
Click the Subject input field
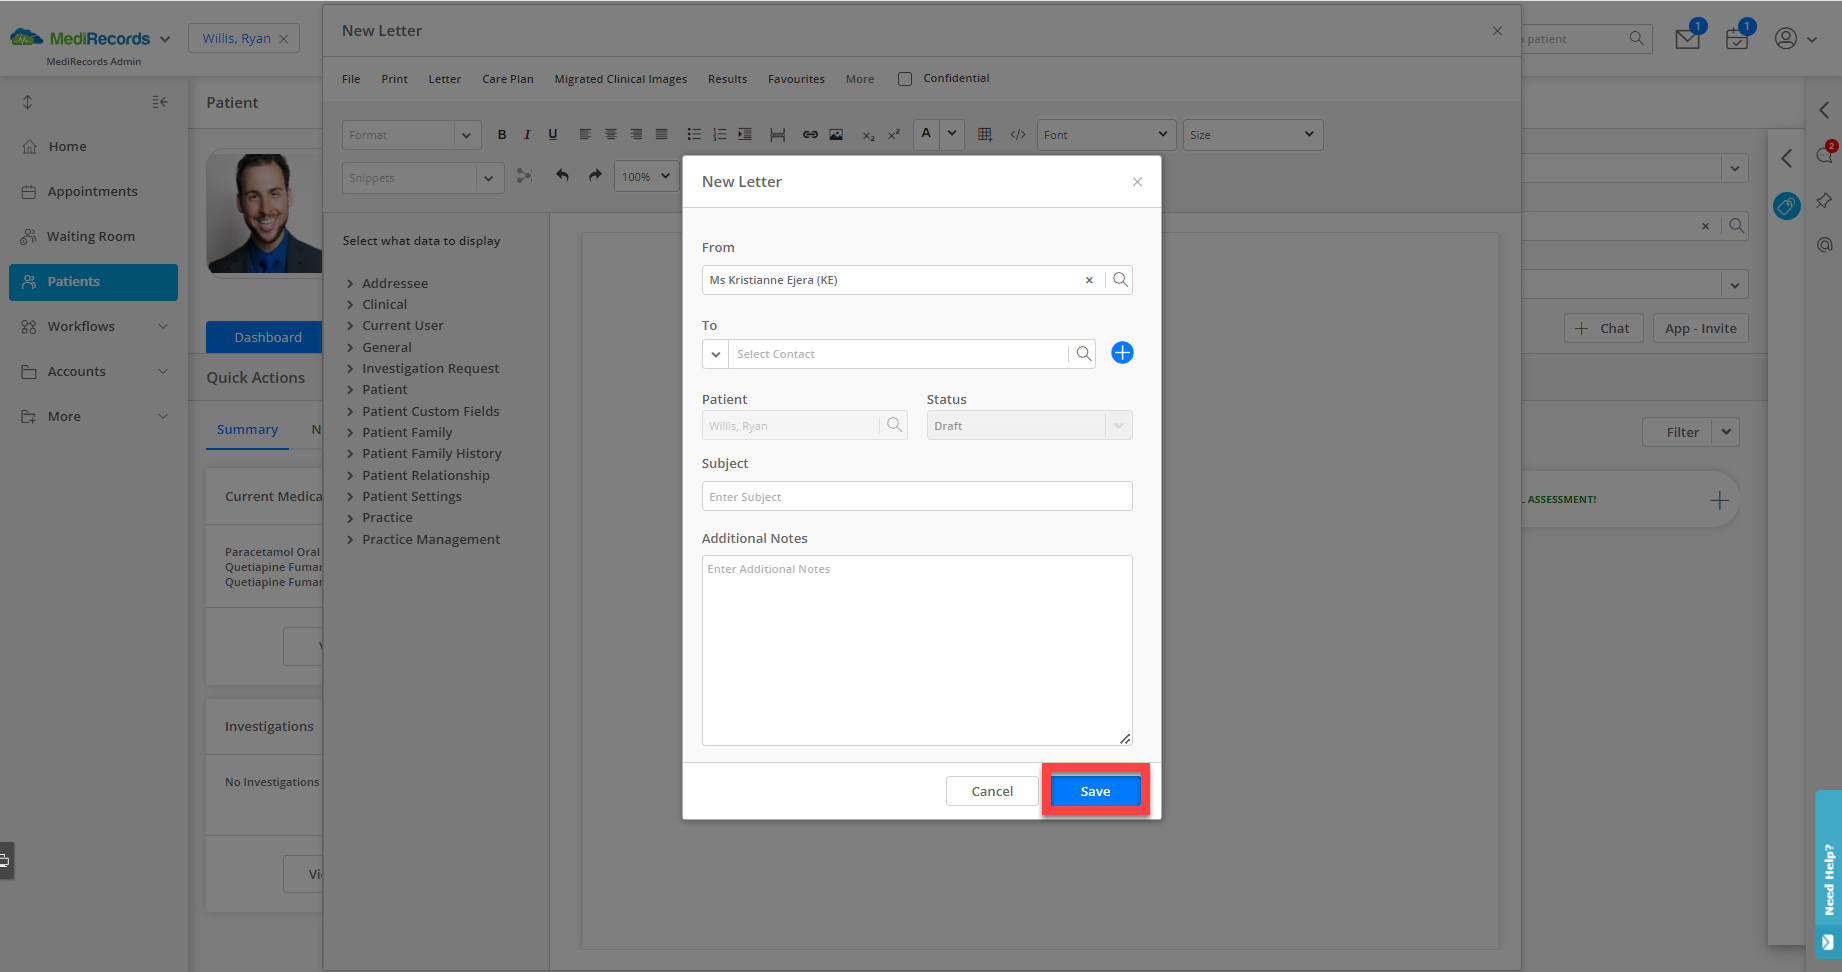click(917, 496)
